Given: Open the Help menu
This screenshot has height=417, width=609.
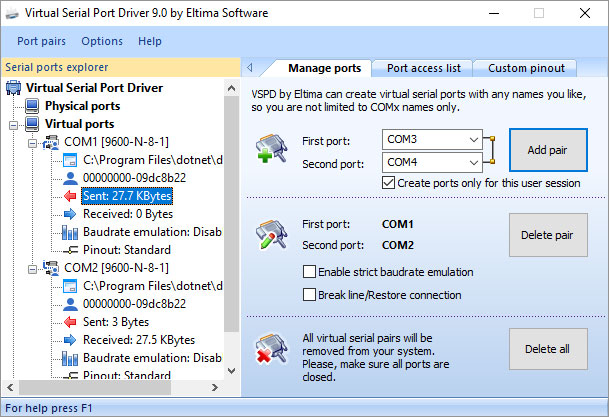Looking at the screenshot, I should coord(150,41).
